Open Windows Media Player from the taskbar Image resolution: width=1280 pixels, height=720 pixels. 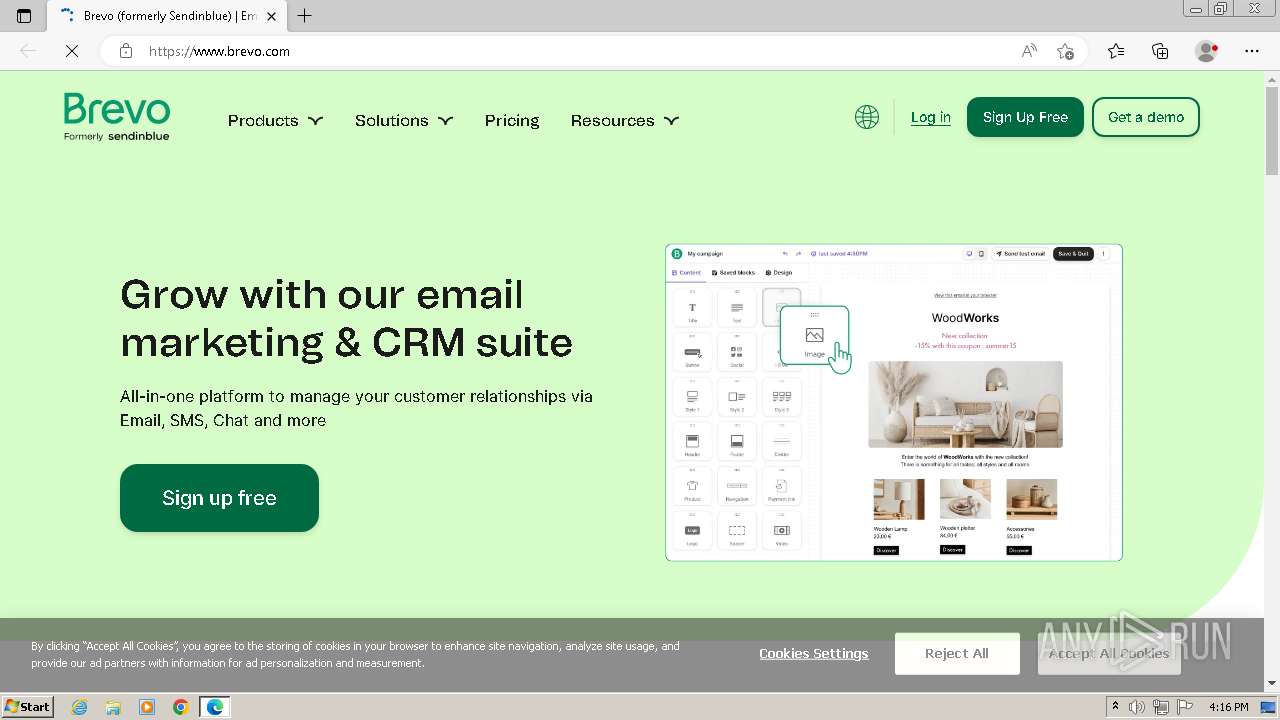pos(147,707)
